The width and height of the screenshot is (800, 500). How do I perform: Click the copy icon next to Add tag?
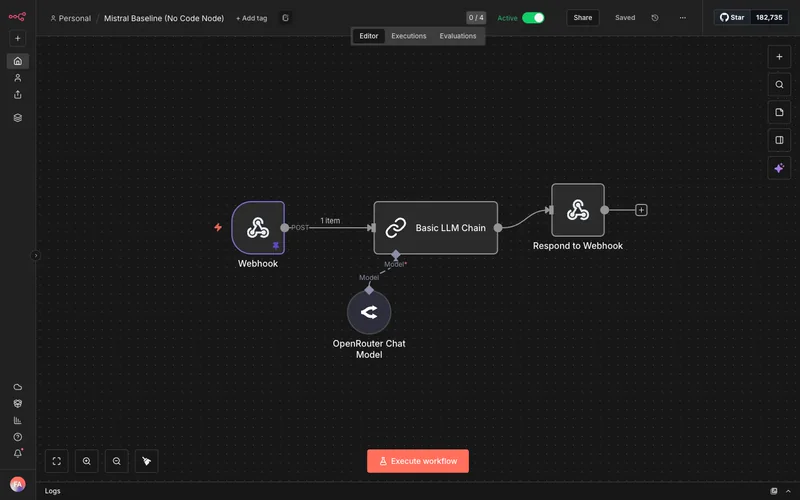[x=286, y=18]
